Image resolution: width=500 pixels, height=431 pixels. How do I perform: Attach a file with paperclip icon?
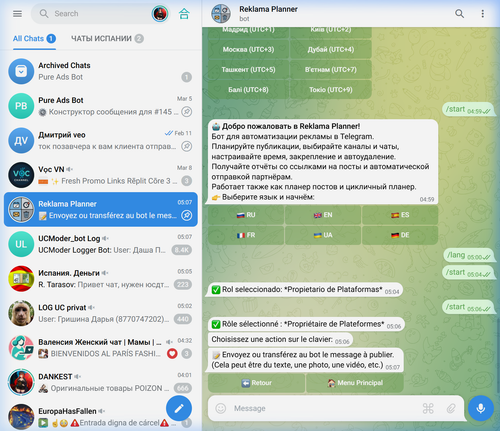(451, 408)
